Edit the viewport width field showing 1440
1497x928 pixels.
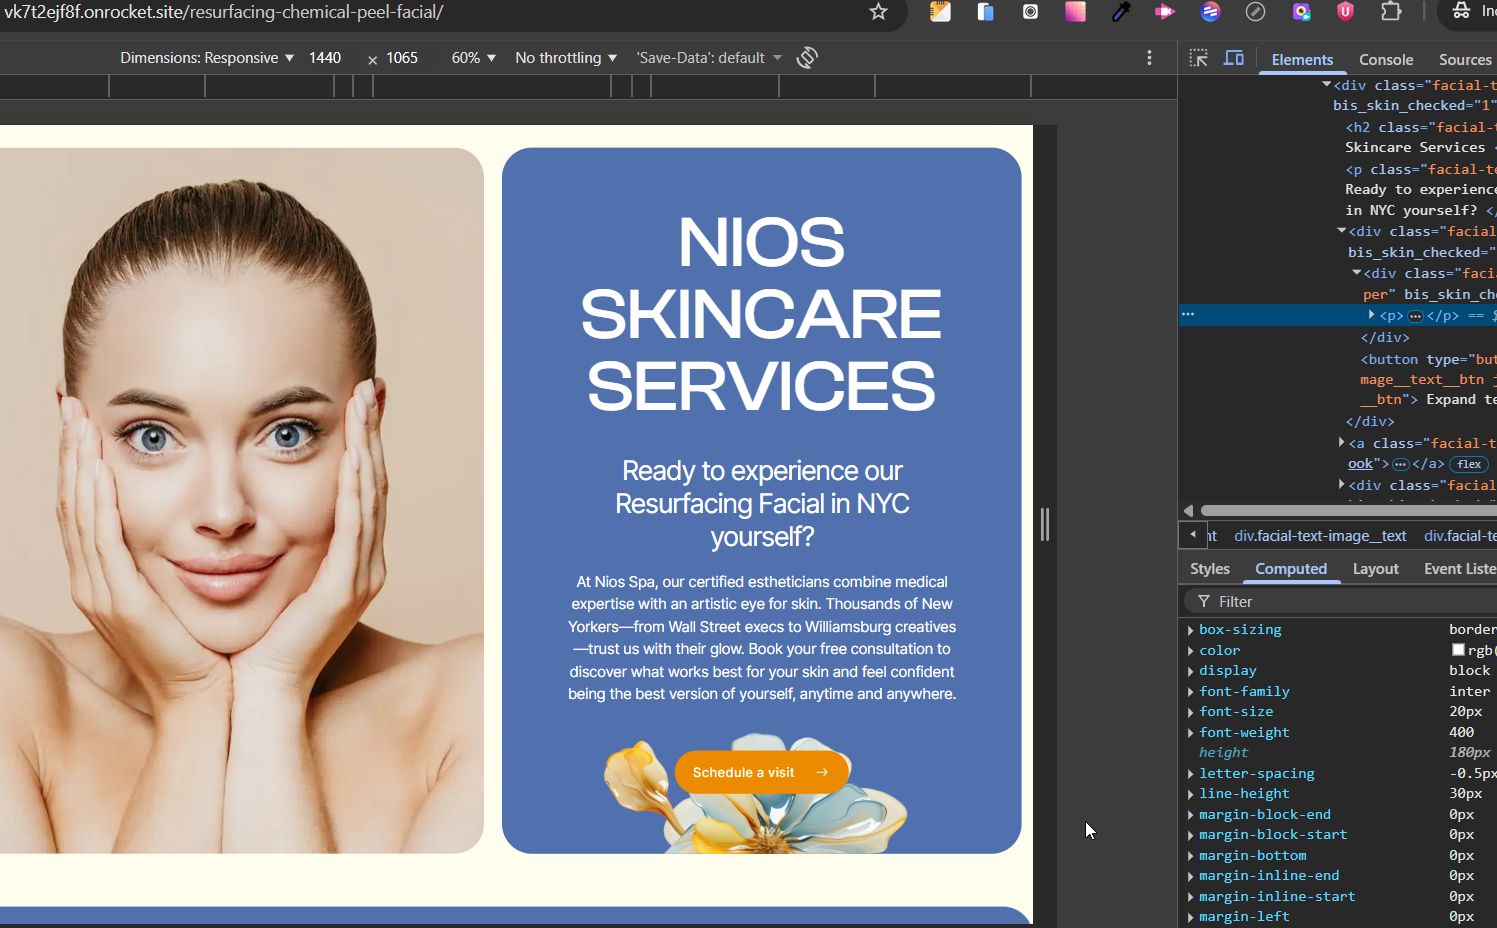[x=326, y=58]
